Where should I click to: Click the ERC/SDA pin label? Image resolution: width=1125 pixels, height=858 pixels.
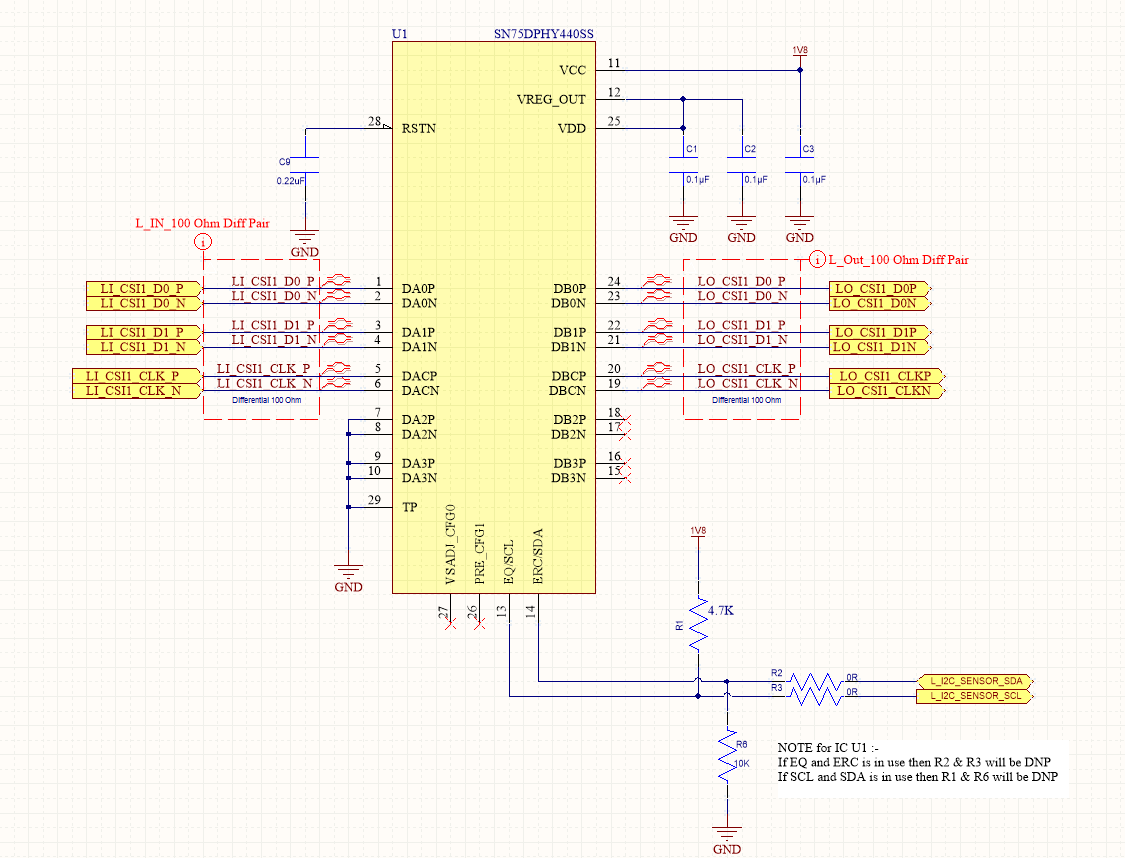point(538,557)
